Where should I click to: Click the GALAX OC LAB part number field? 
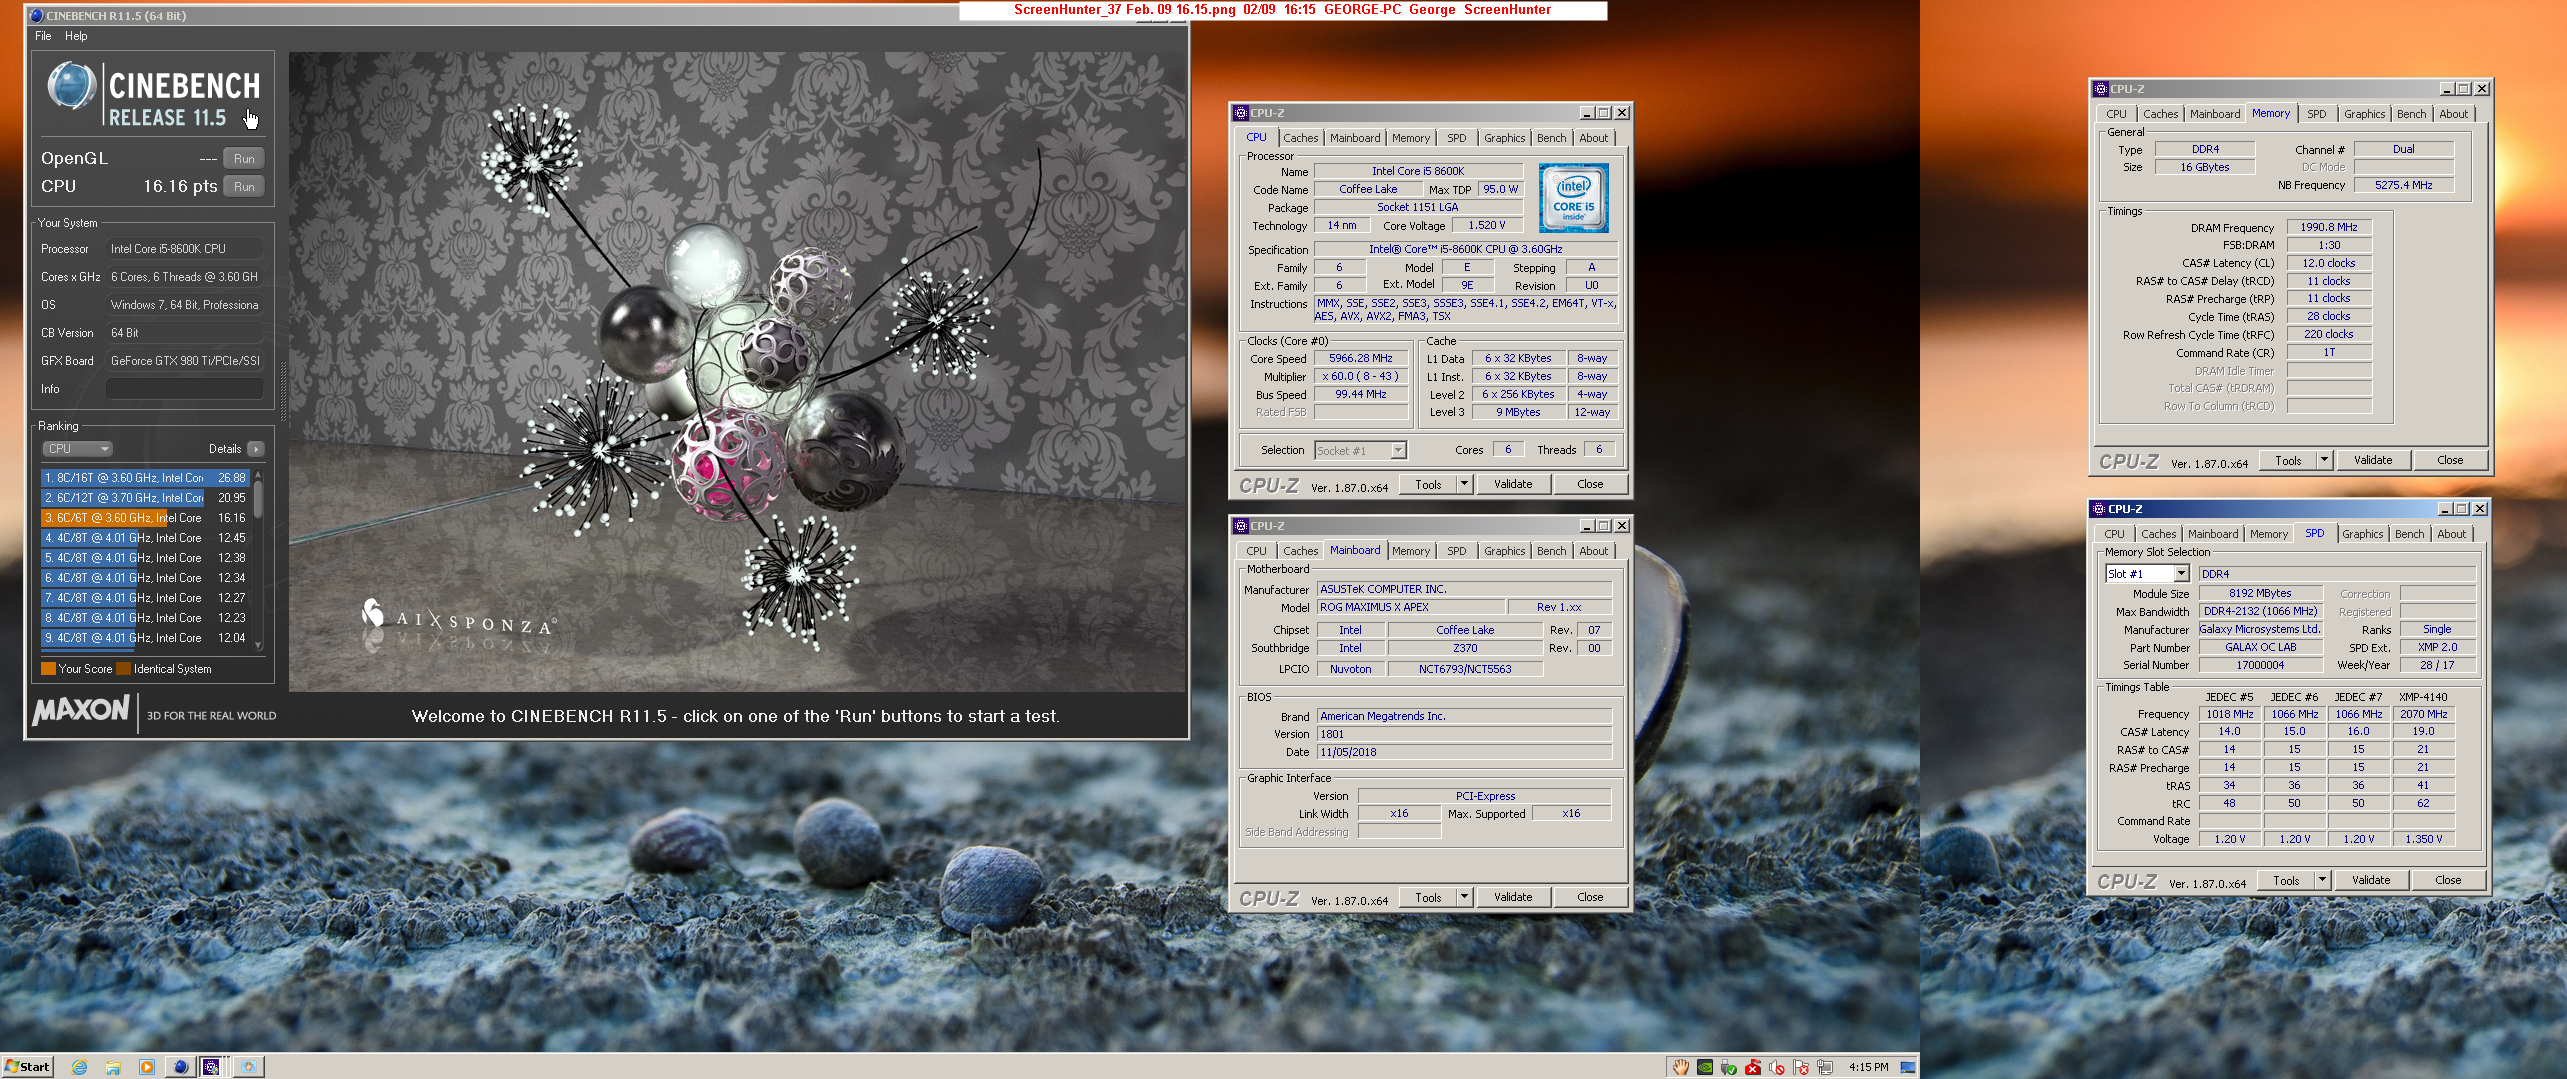tap(2260, 647)
